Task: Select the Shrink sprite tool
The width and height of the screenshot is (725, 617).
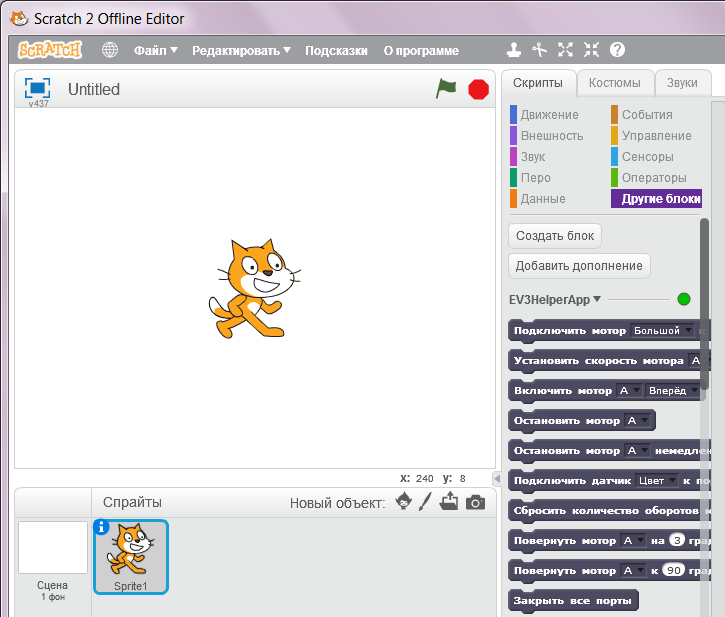Action: (591, 49)
